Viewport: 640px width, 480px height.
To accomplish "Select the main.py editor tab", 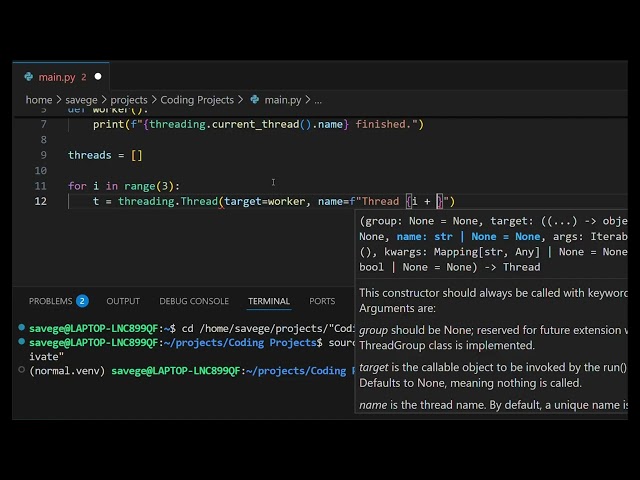I will pos(61,77).
